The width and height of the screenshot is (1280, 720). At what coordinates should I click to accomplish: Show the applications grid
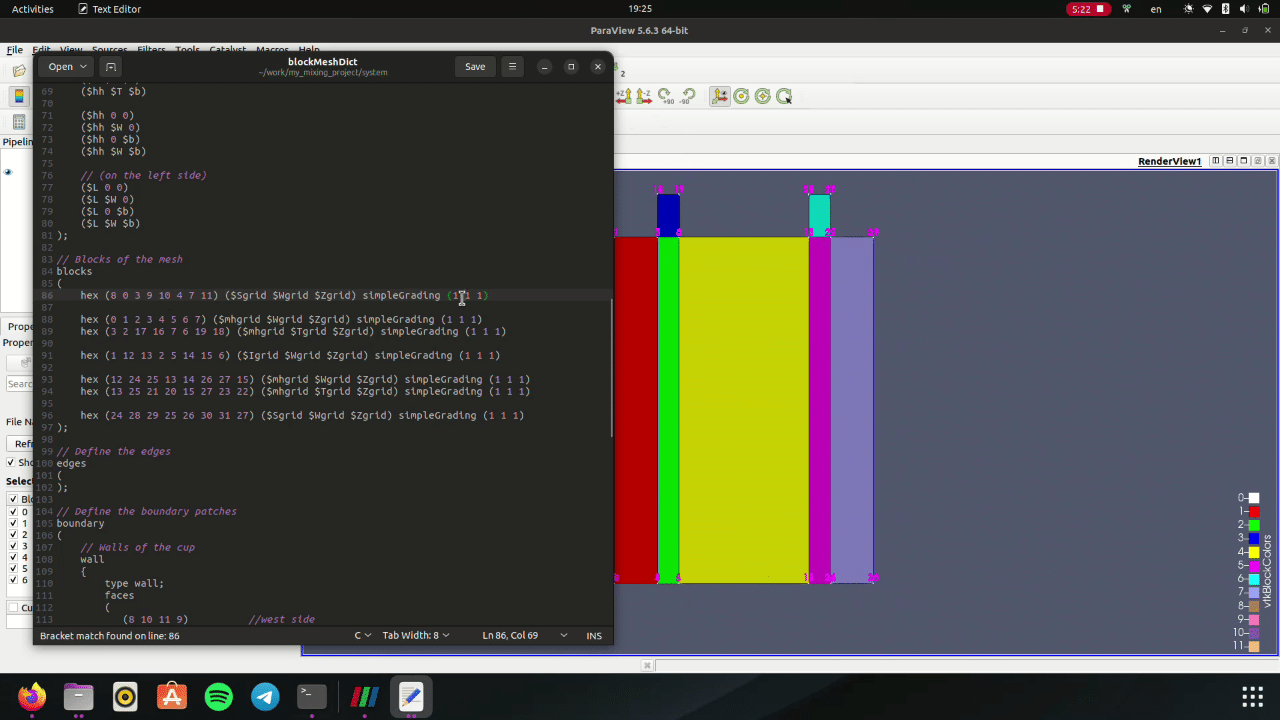point(1252,696)
